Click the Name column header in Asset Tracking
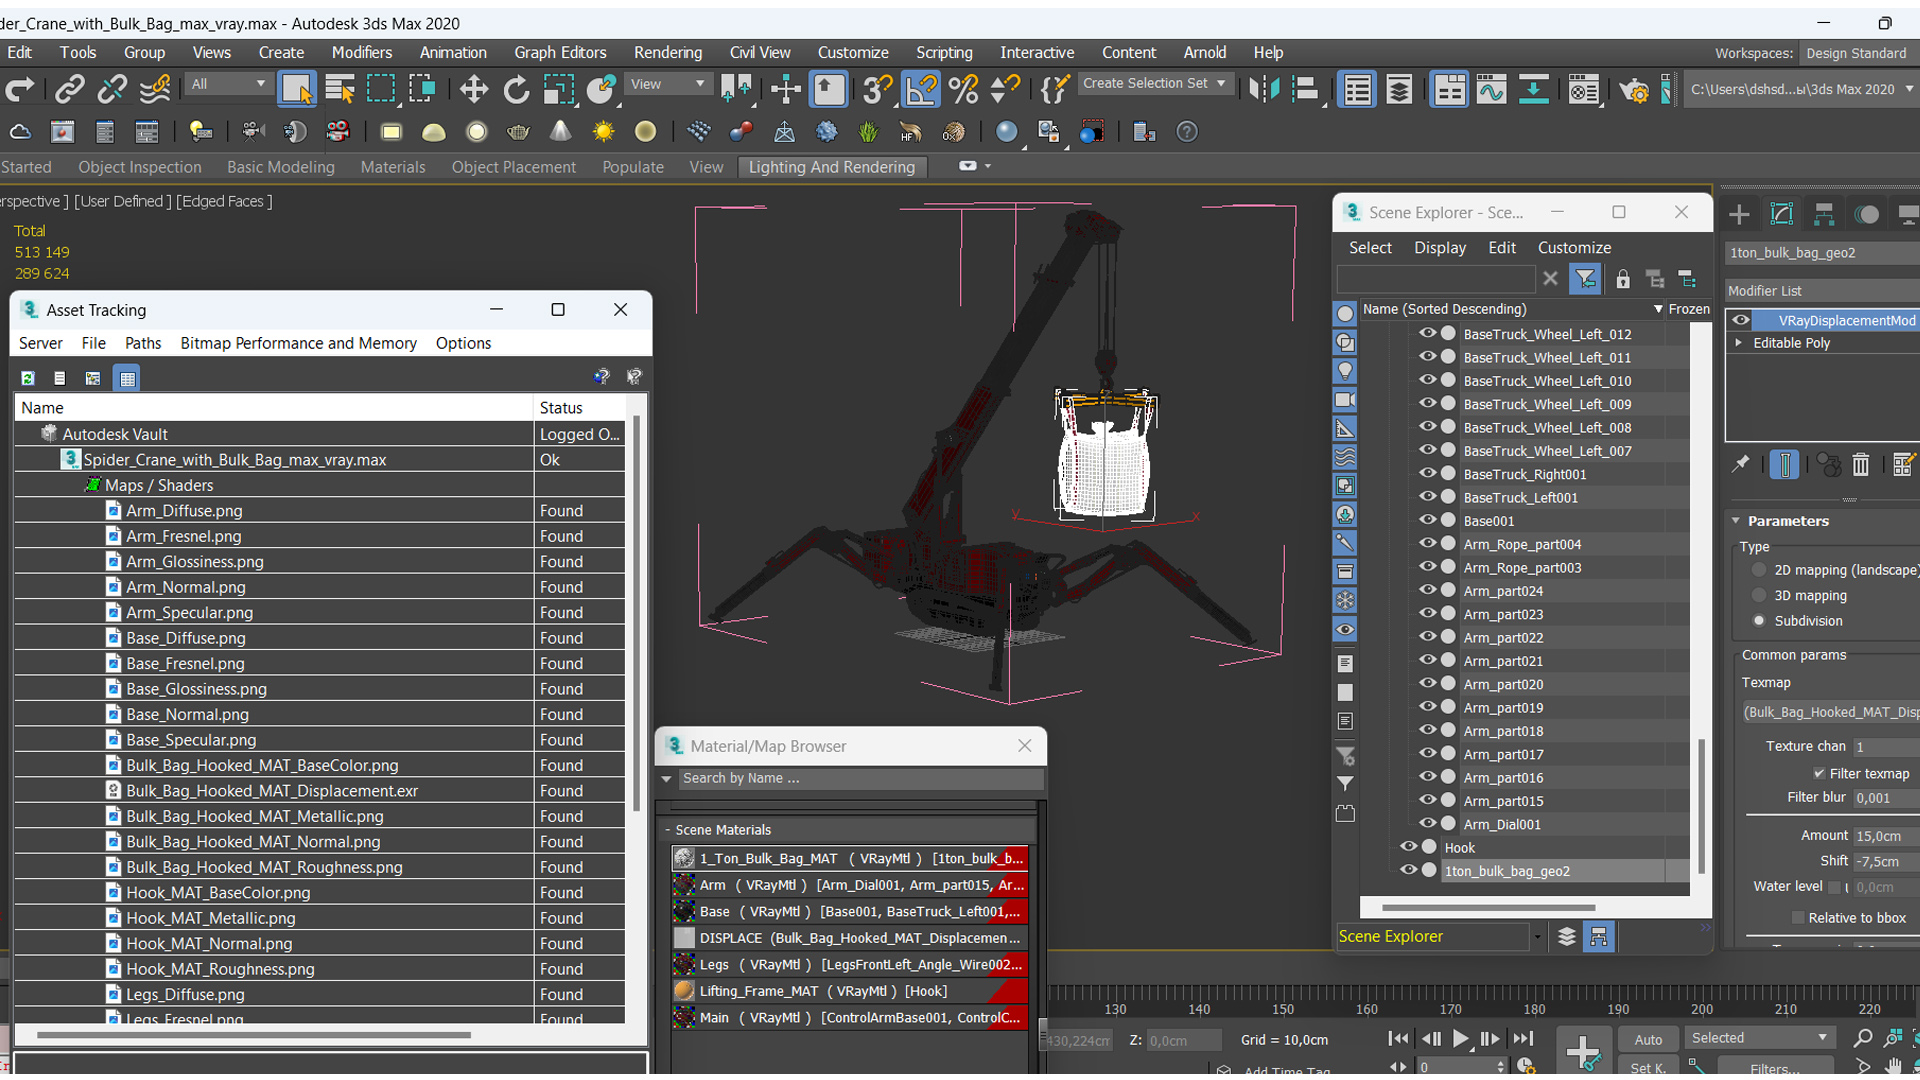 pos(274,408)
